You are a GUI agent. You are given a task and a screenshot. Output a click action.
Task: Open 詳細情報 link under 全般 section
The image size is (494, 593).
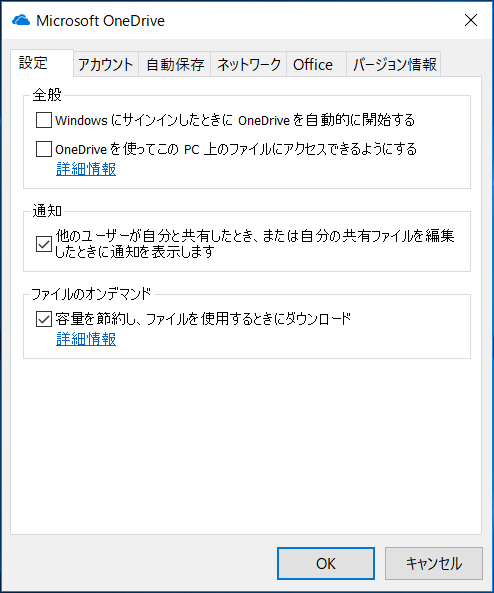(86, 169)
